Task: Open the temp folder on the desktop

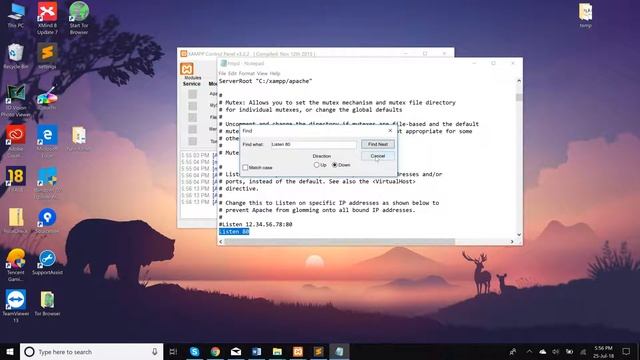Action: point(585,16)
